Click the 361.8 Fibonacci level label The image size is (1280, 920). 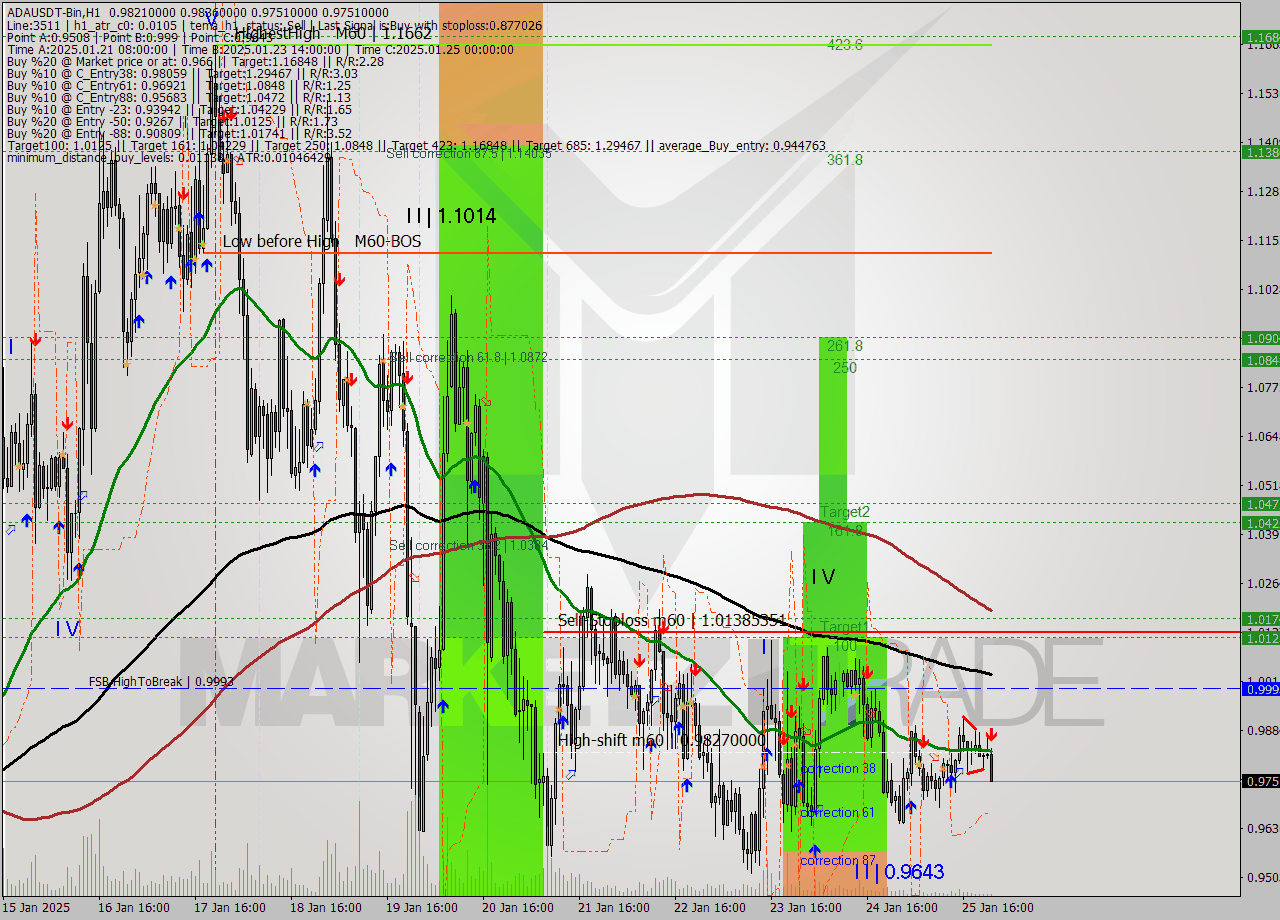pyautogui.click(x=844, y=160)
